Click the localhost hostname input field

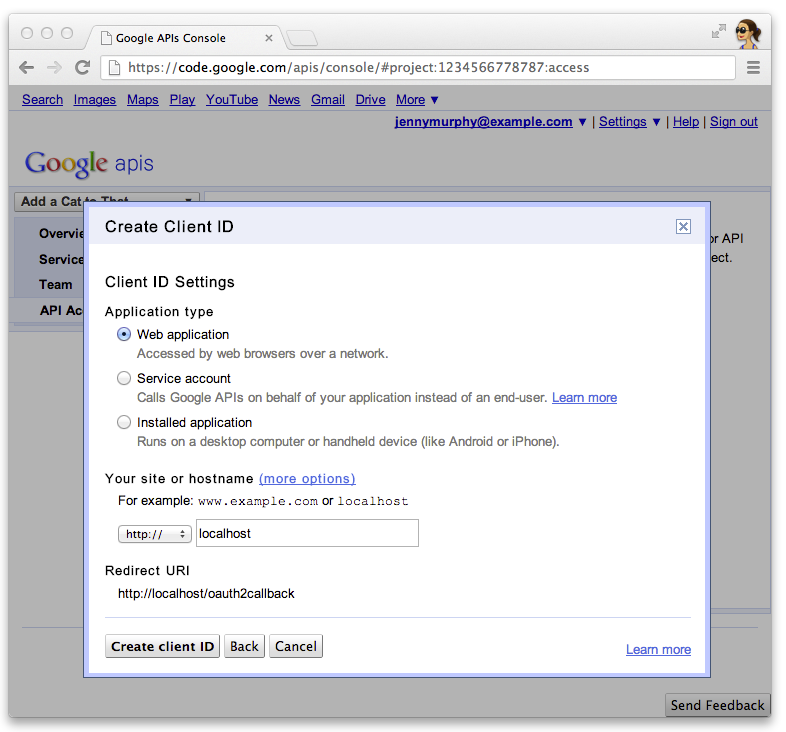(x=307, y=534)
